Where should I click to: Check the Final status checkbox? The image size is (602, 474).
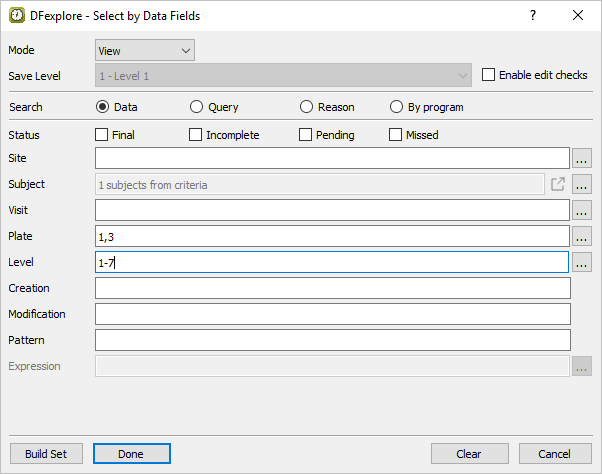102,135
